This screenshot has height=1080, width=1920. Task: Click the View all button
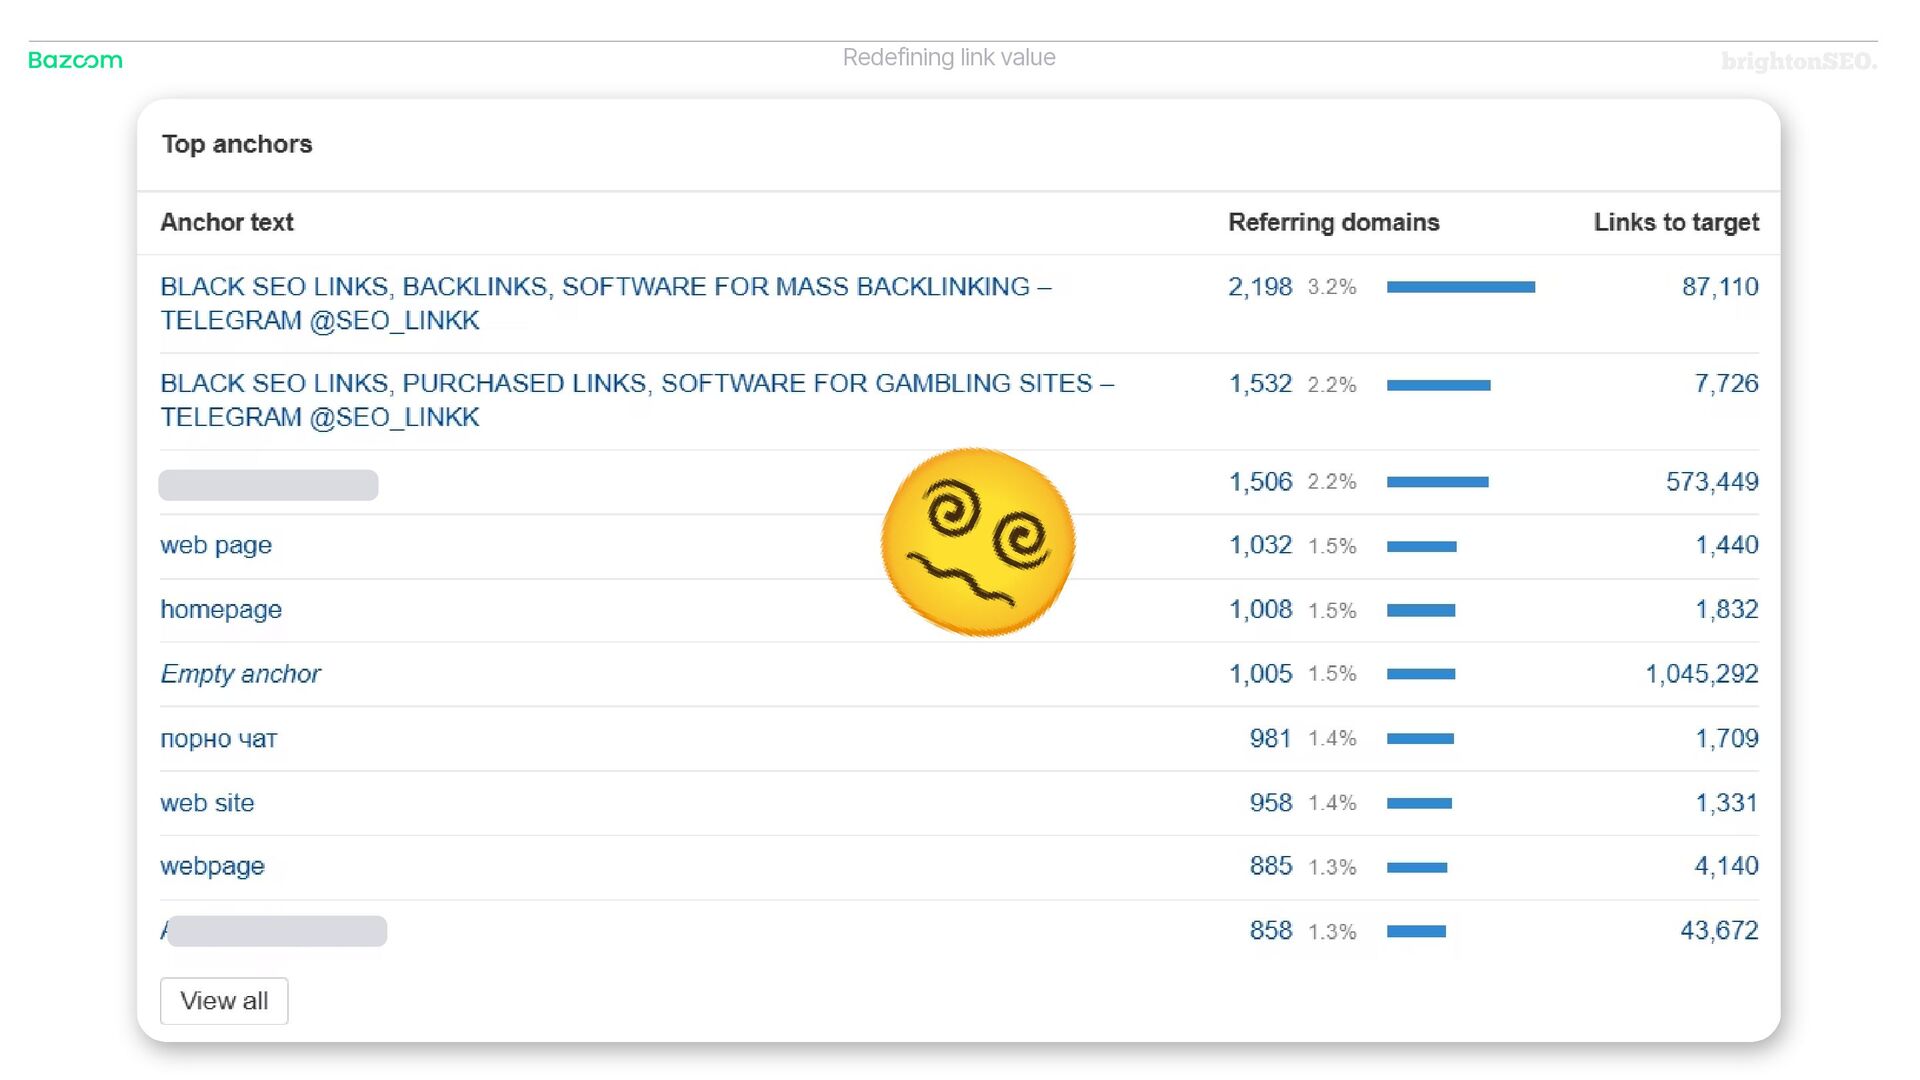click(224, 1001)
